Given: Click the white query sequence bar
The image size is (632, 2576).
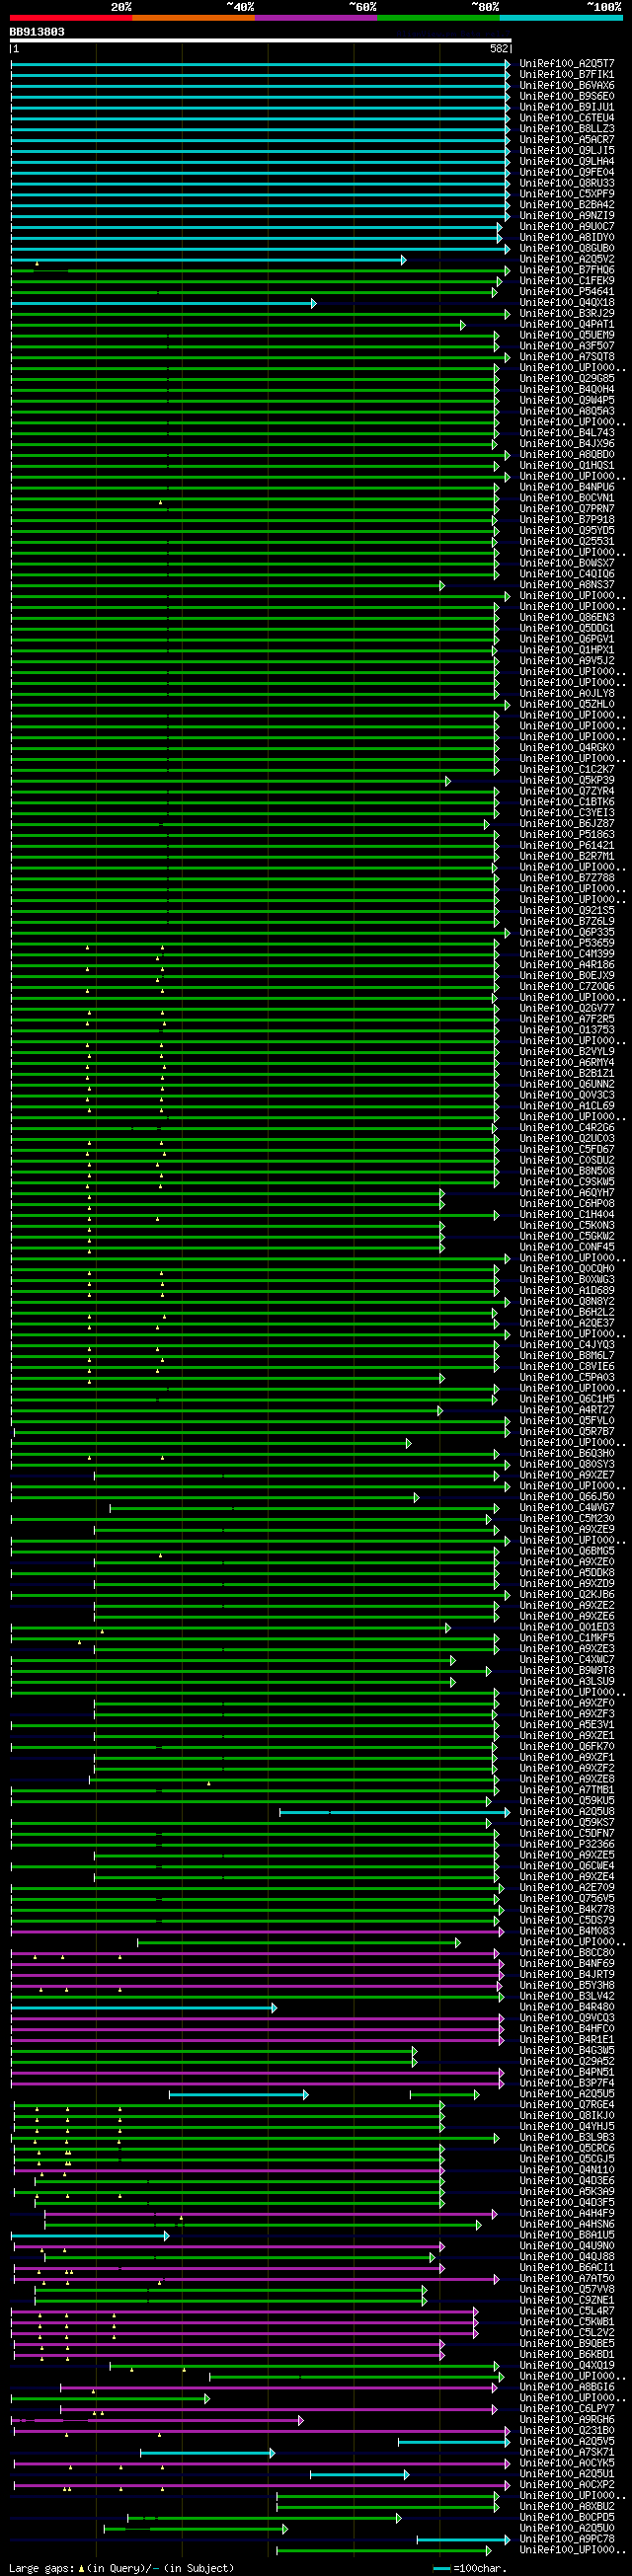Looking at the screenshot, I should coord(261,41).
